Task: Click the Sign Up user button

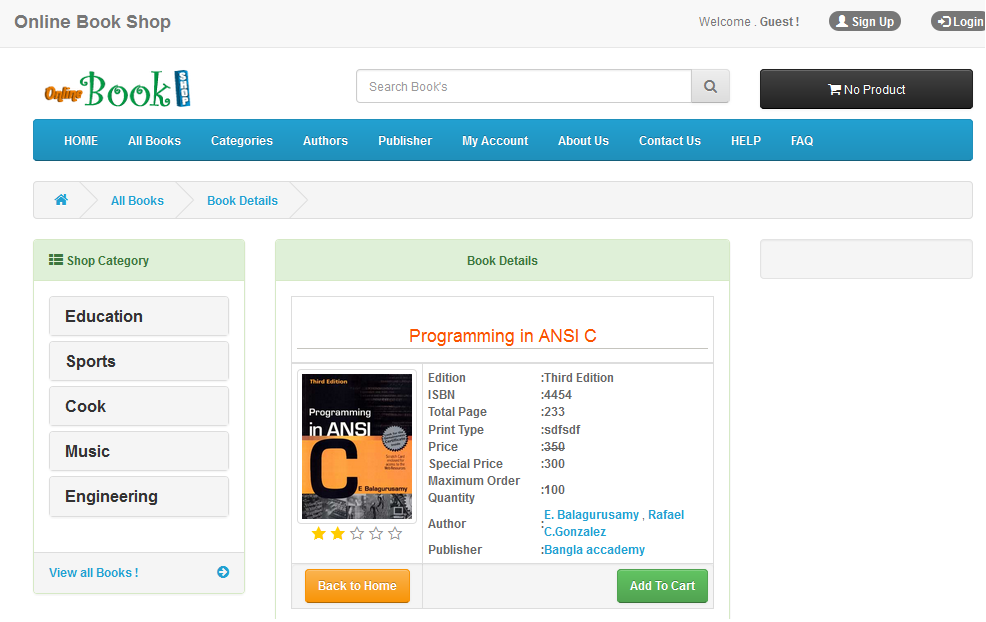Action: (865, 21)
